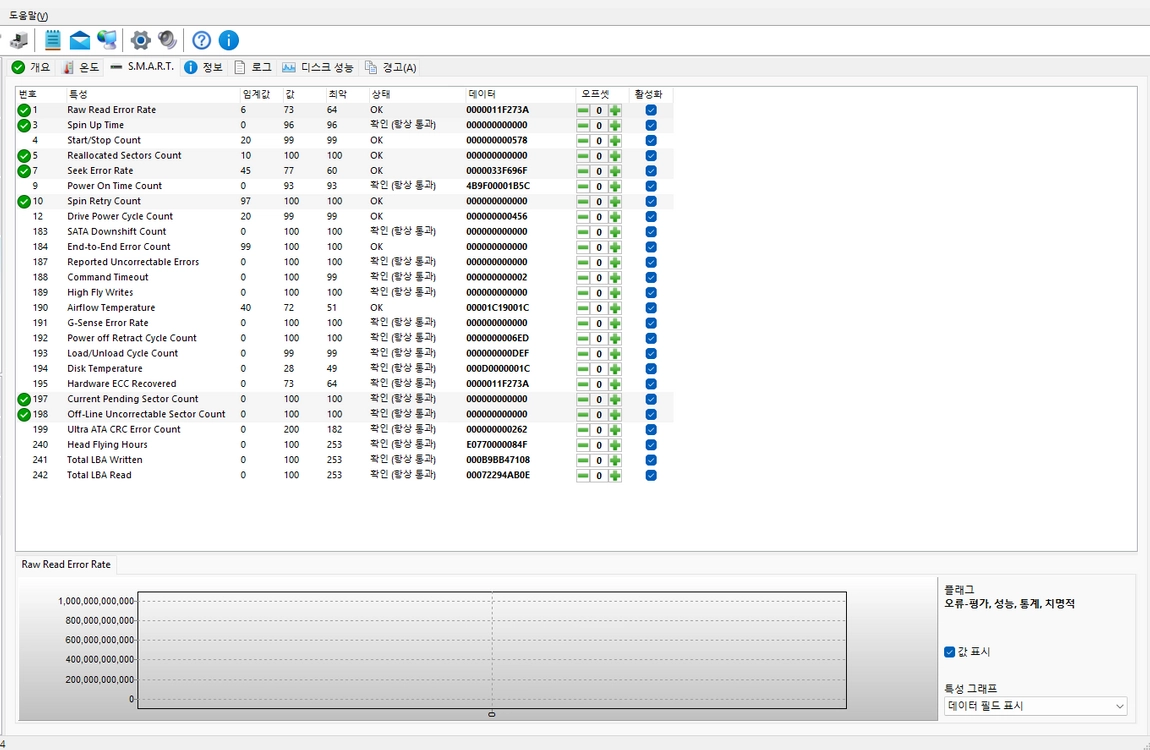The width and height of the screenshot is (1150, 750).
Task: Click the minus icon for Total LBA Written
Action: (x=583, y=460)
